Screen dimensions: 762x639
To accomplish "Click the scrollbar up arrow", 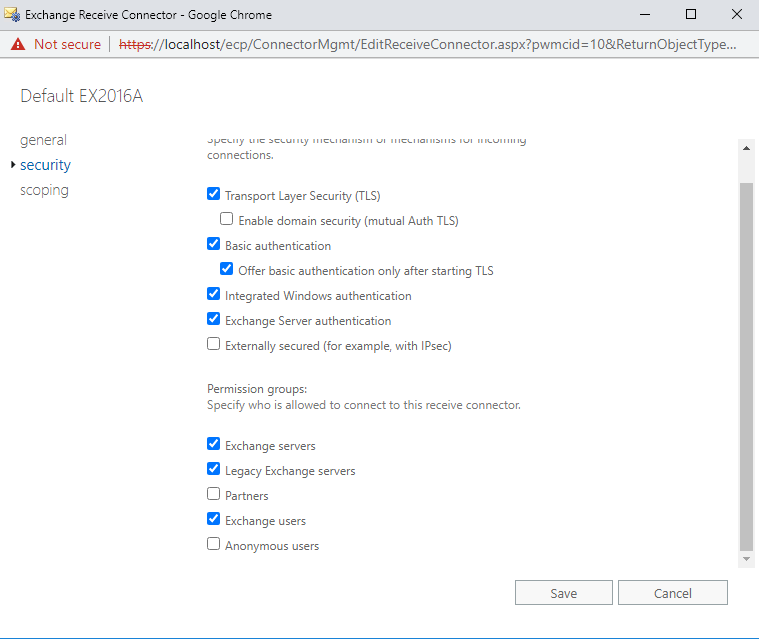I will (746, 148).
